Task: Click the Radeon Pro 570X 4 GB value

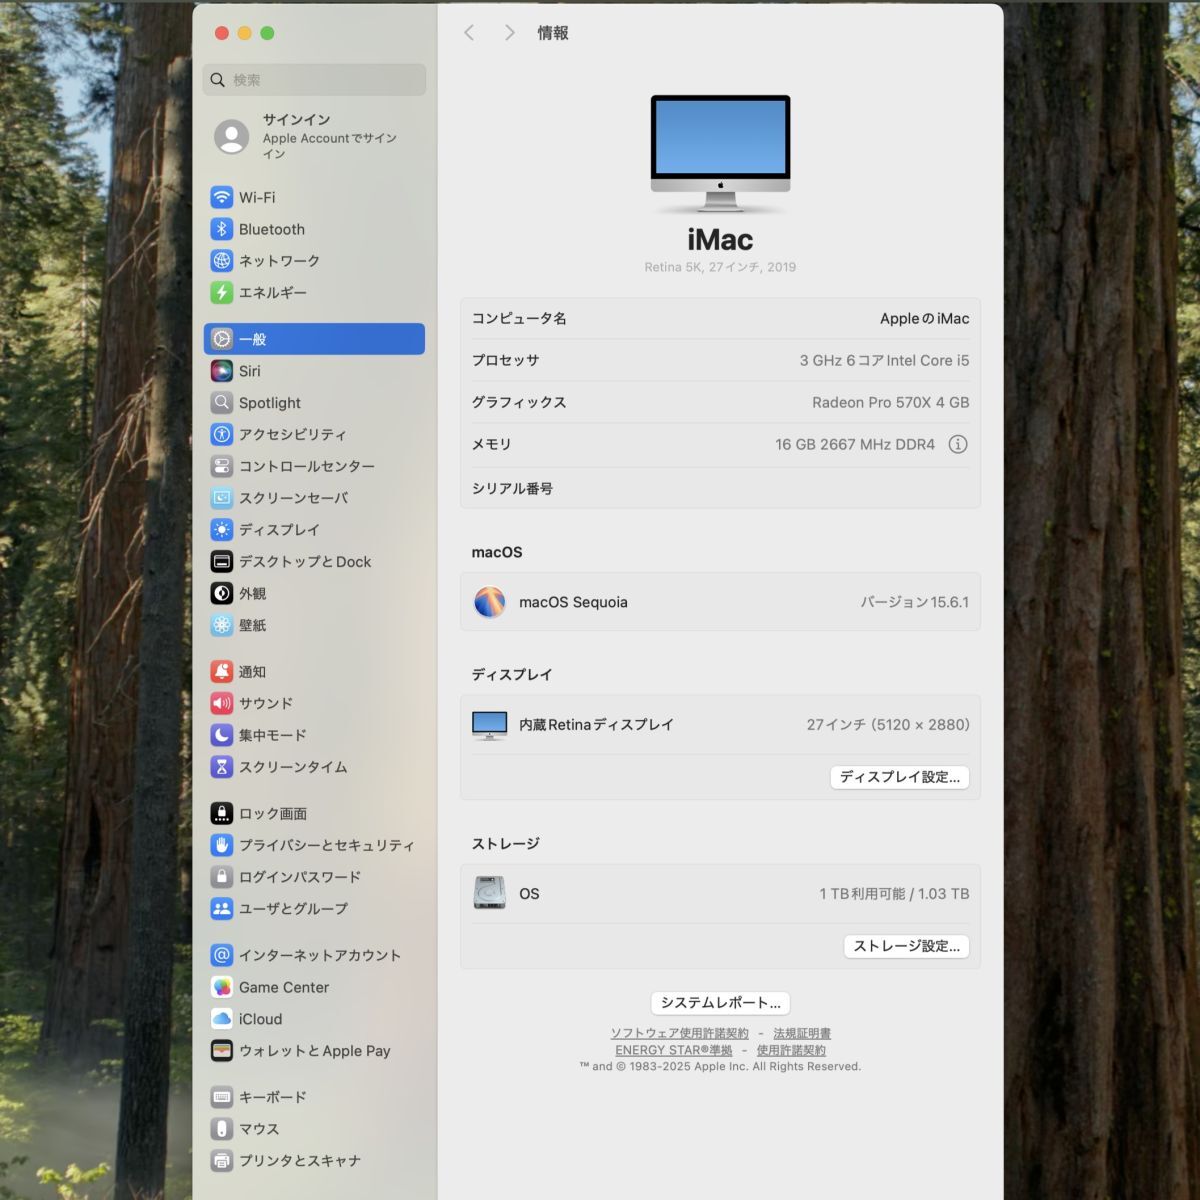Action: (890, 402)
